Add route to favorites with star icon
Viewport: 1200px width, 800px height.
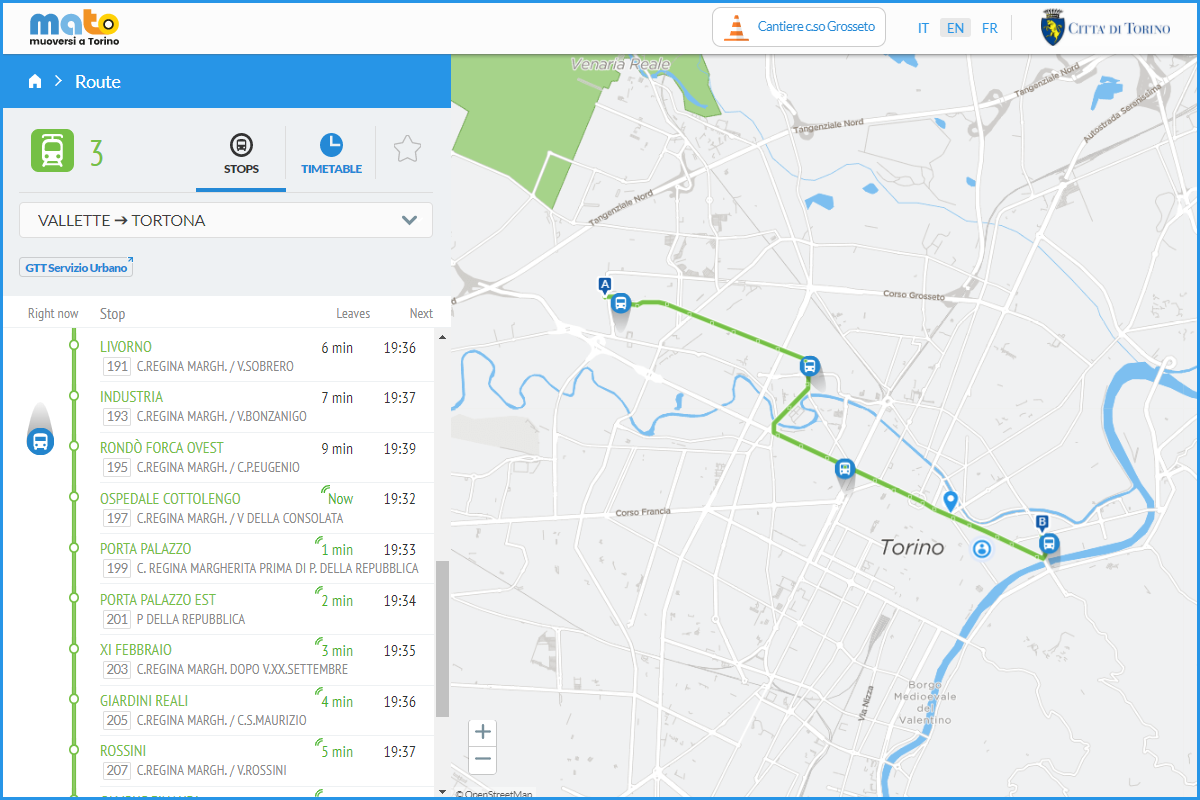407,150
